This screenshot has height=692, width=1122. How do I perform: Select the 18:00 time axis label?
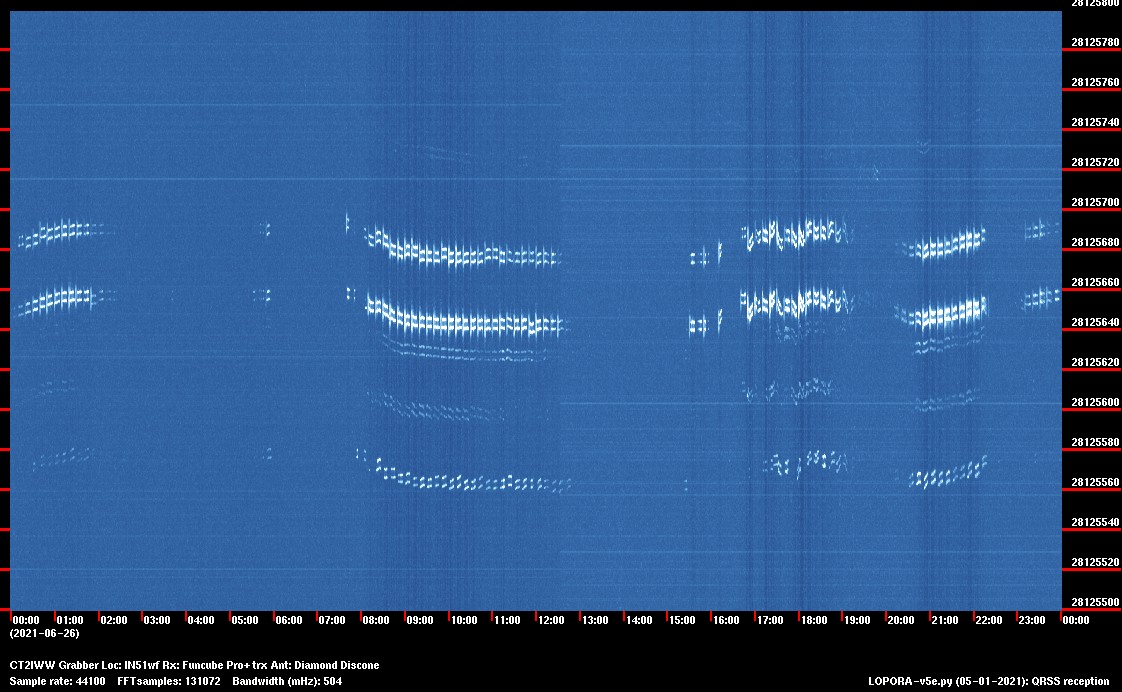[814, 620]
